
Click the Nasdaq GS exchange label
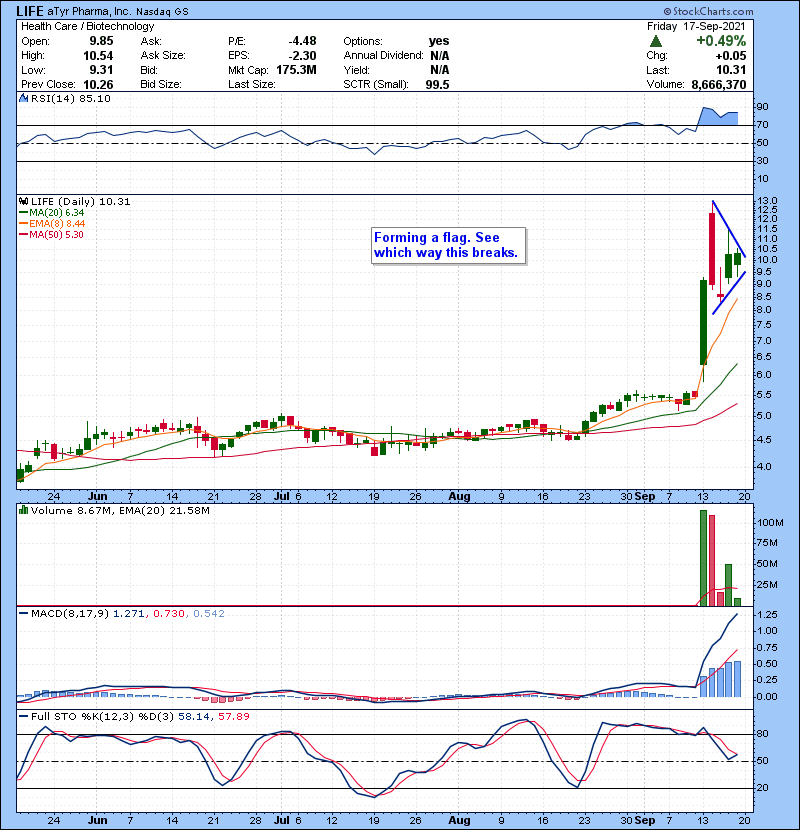(162, 12)
